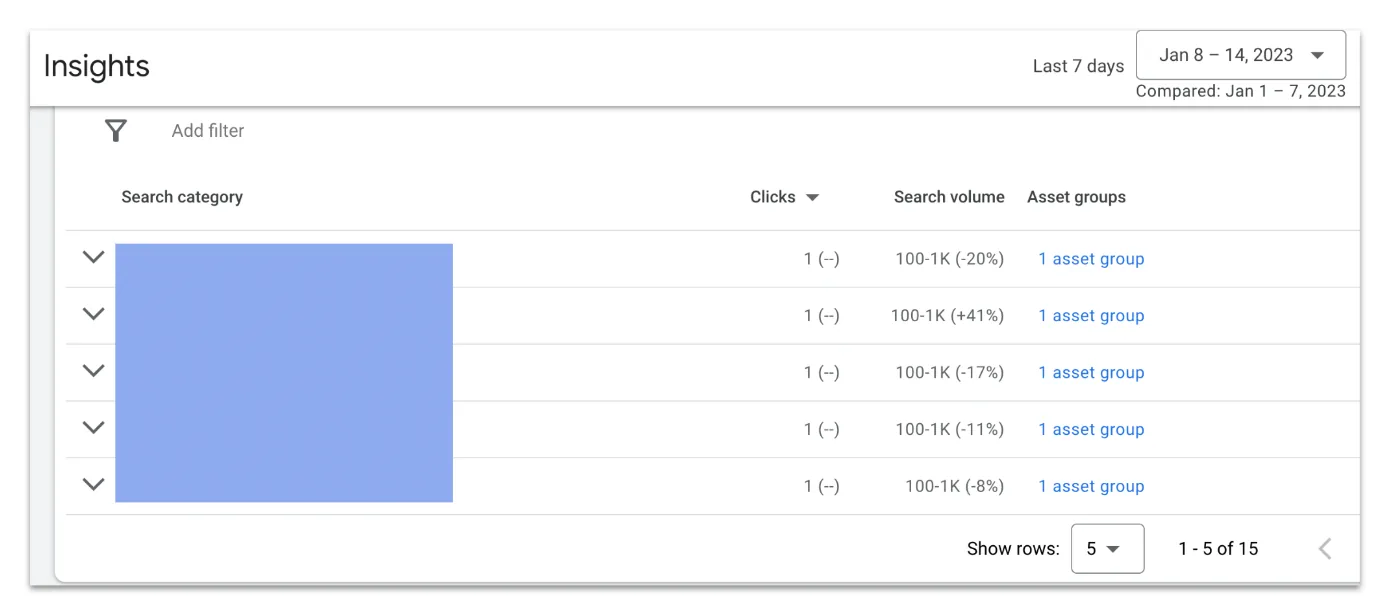Expand the third search category row
Screen dimensions: 1388x612
(x=93, y=371)
